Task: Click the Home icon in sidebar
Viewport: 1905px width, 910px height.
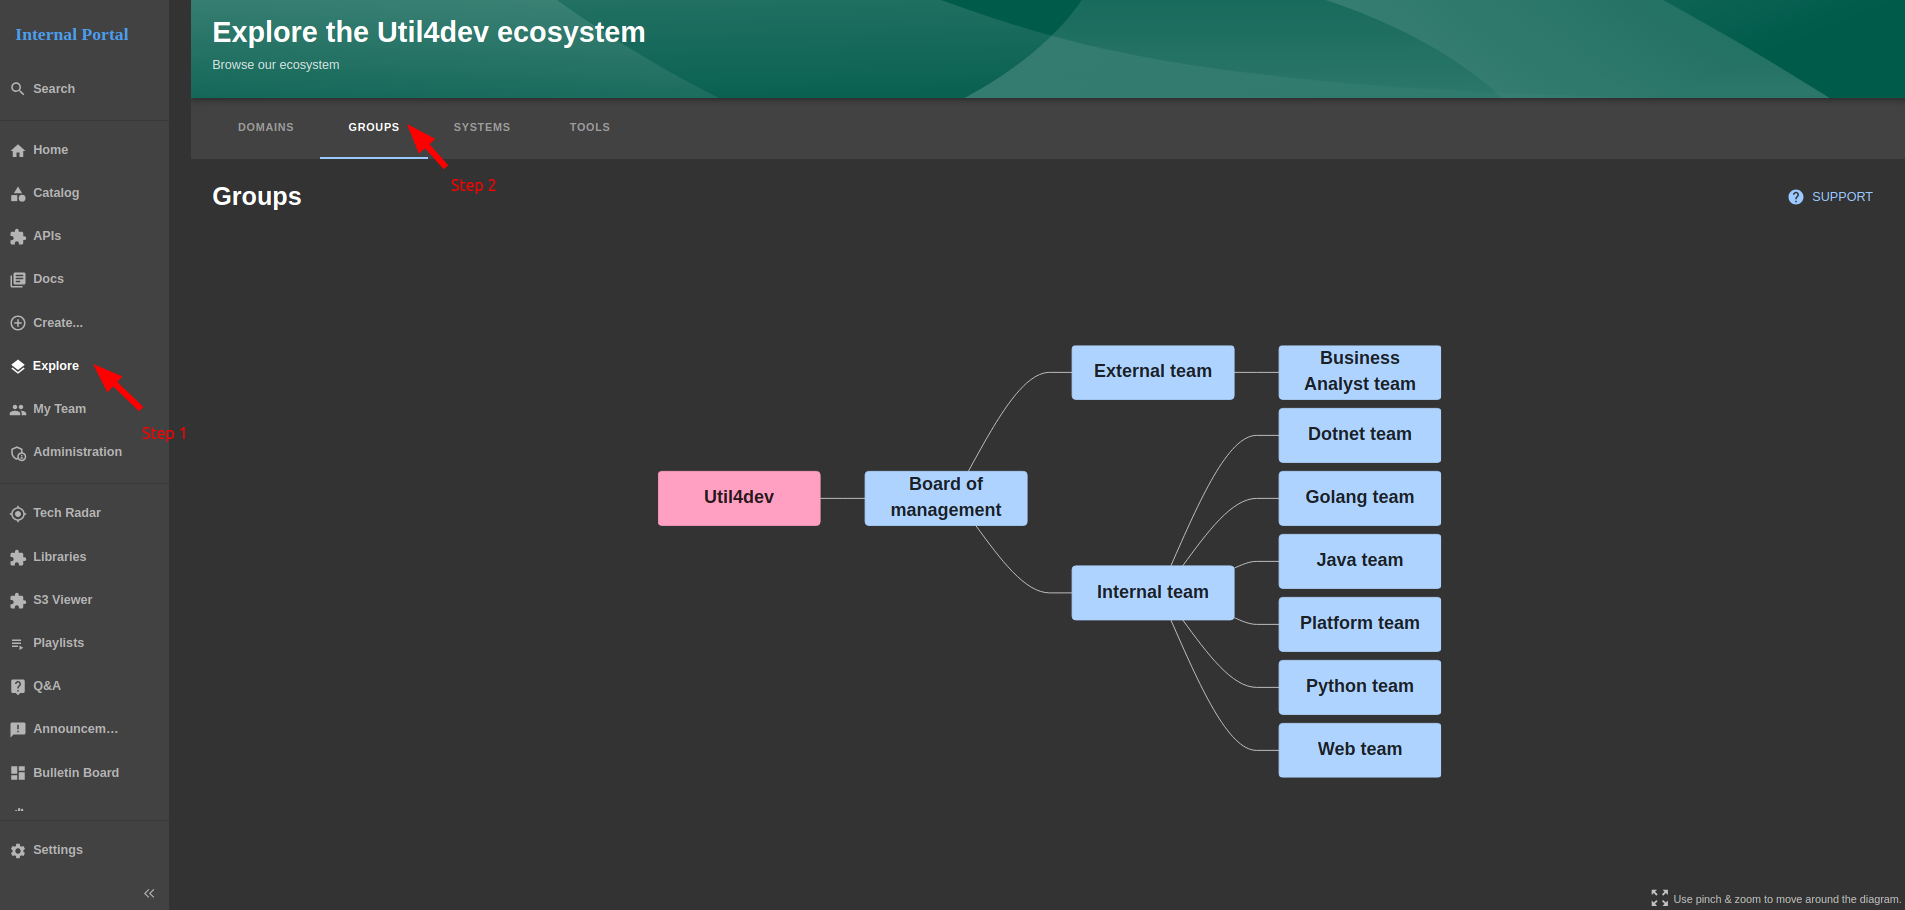Action: (18, 151)
